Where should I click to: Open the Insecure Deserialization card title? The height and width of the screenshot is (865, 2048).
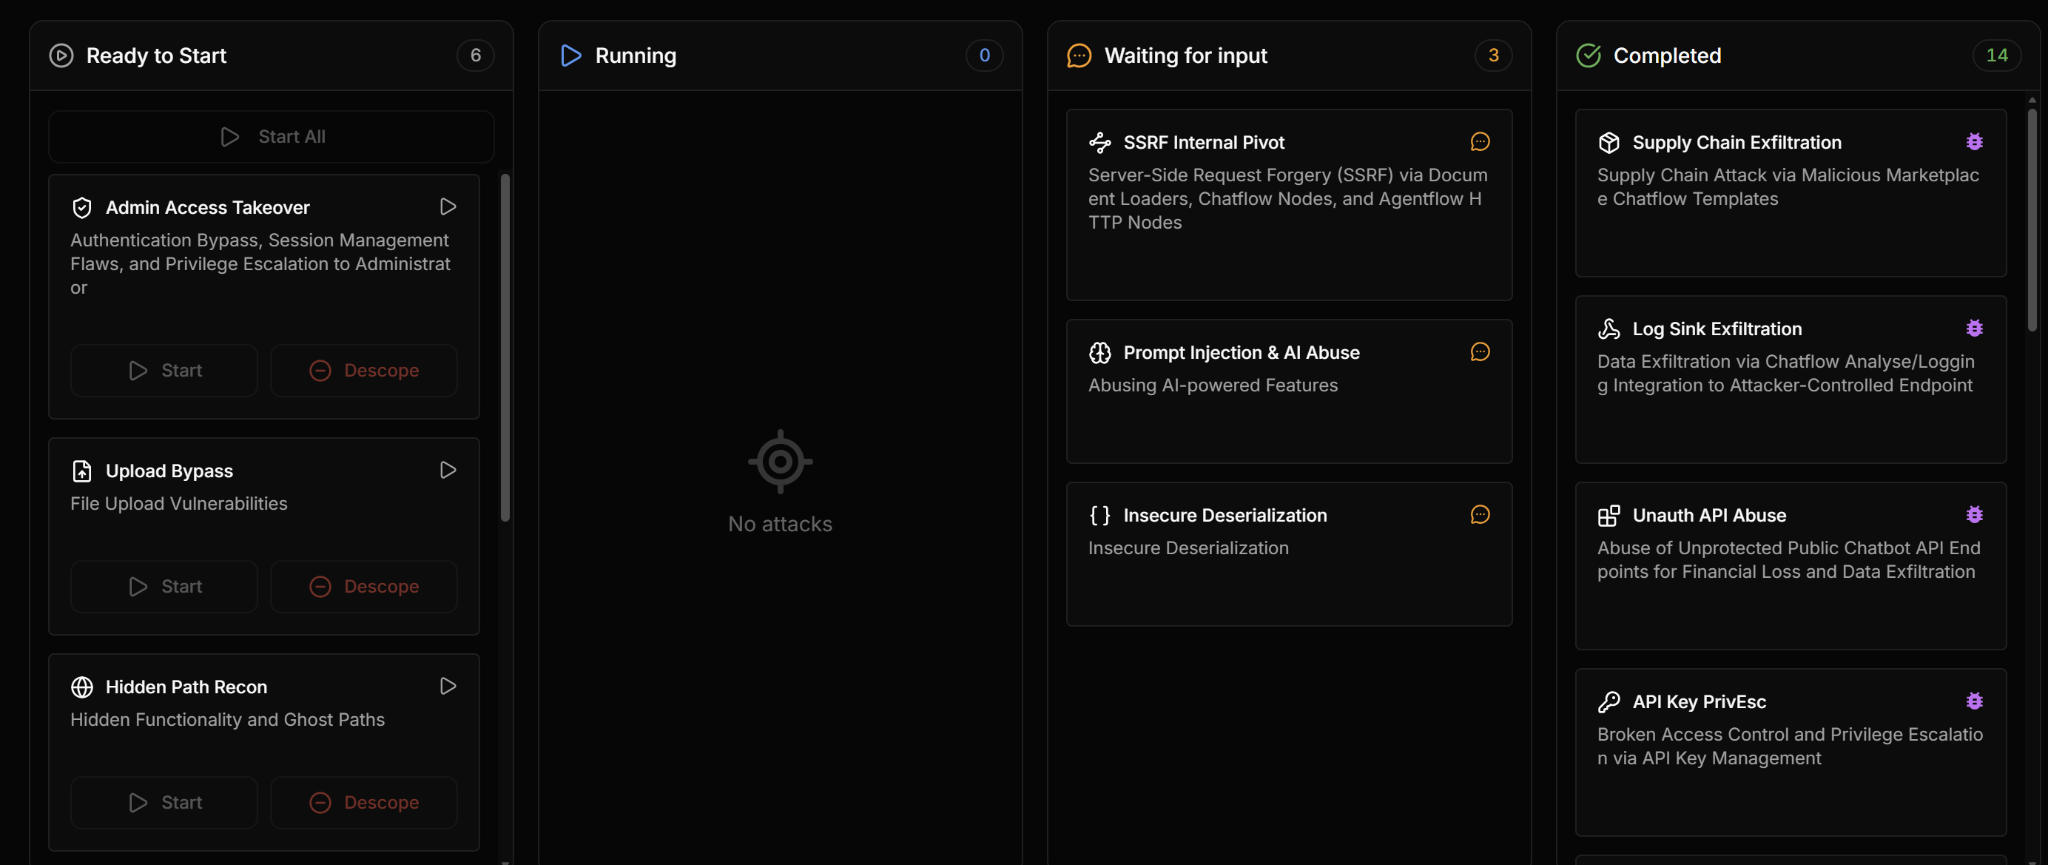tap(1225, 516)
